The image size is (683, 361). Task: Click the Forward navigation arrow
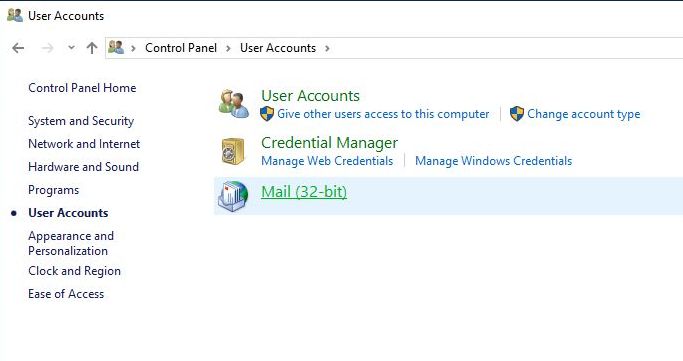point(47,48)
